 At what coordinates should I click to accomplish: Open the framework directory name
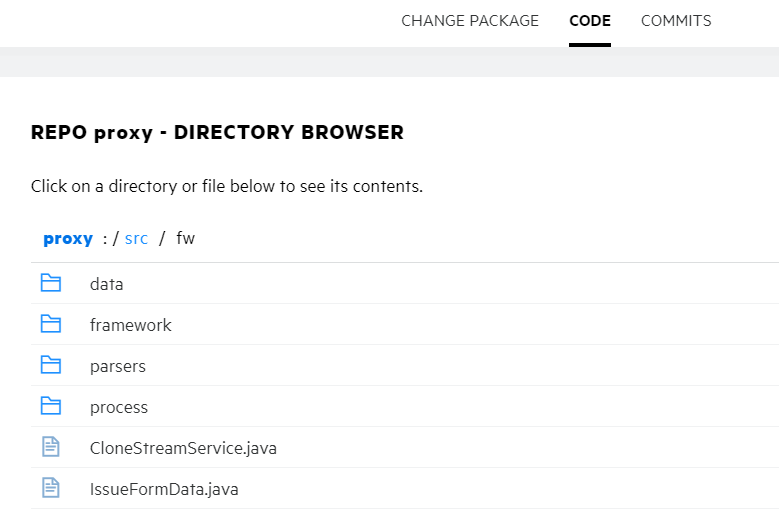(x=130, y=325)
